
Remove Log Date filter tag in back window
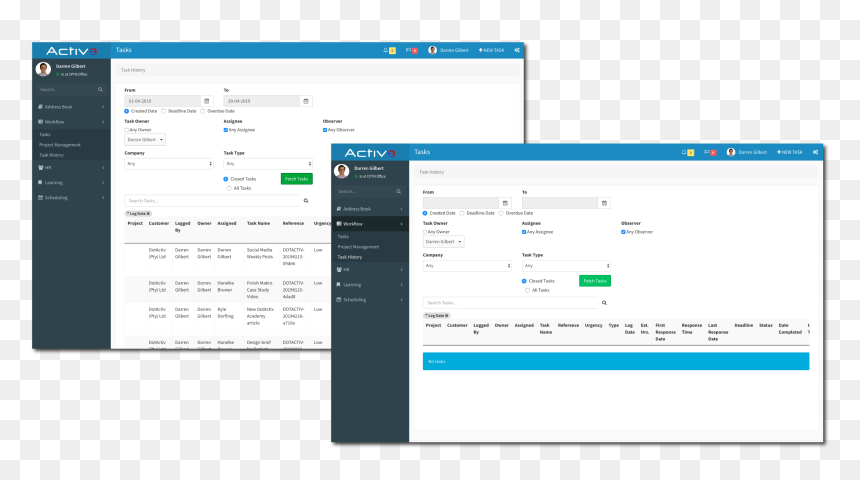coord(148,213)
